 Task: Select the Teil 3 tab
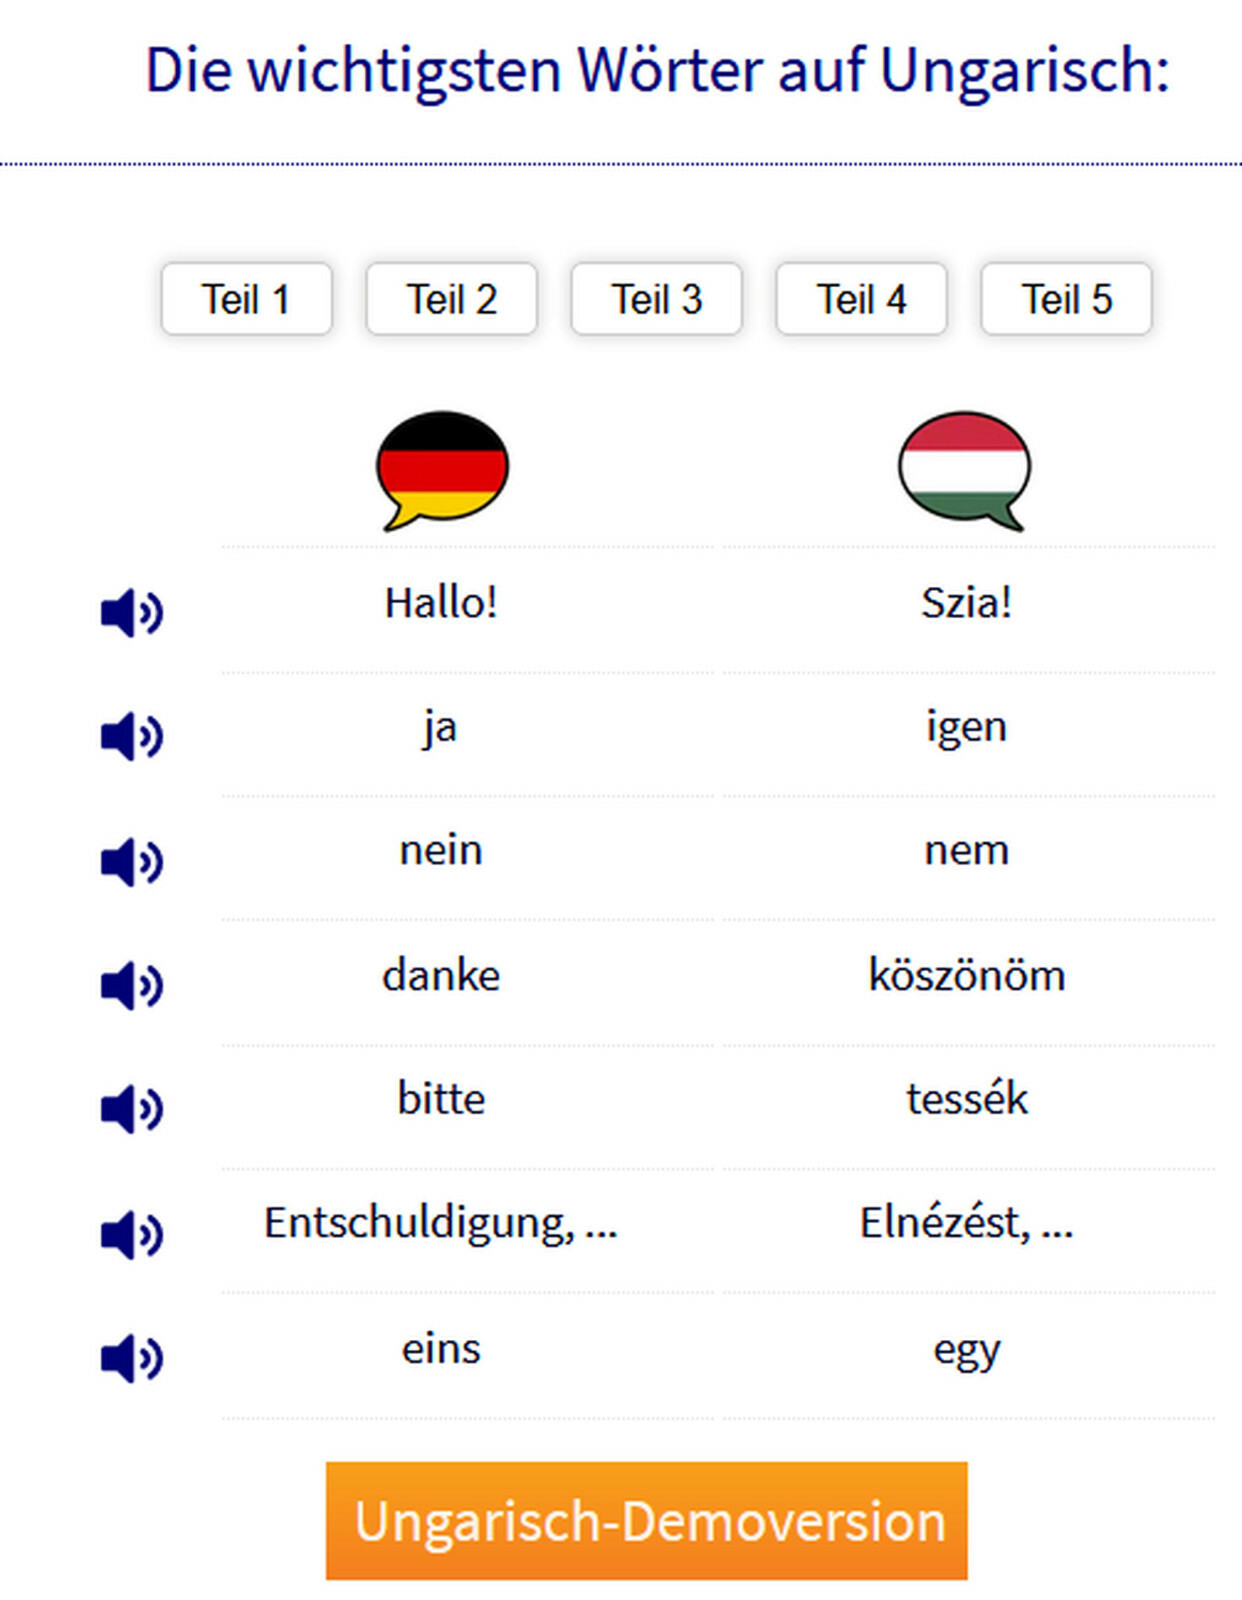656,299
